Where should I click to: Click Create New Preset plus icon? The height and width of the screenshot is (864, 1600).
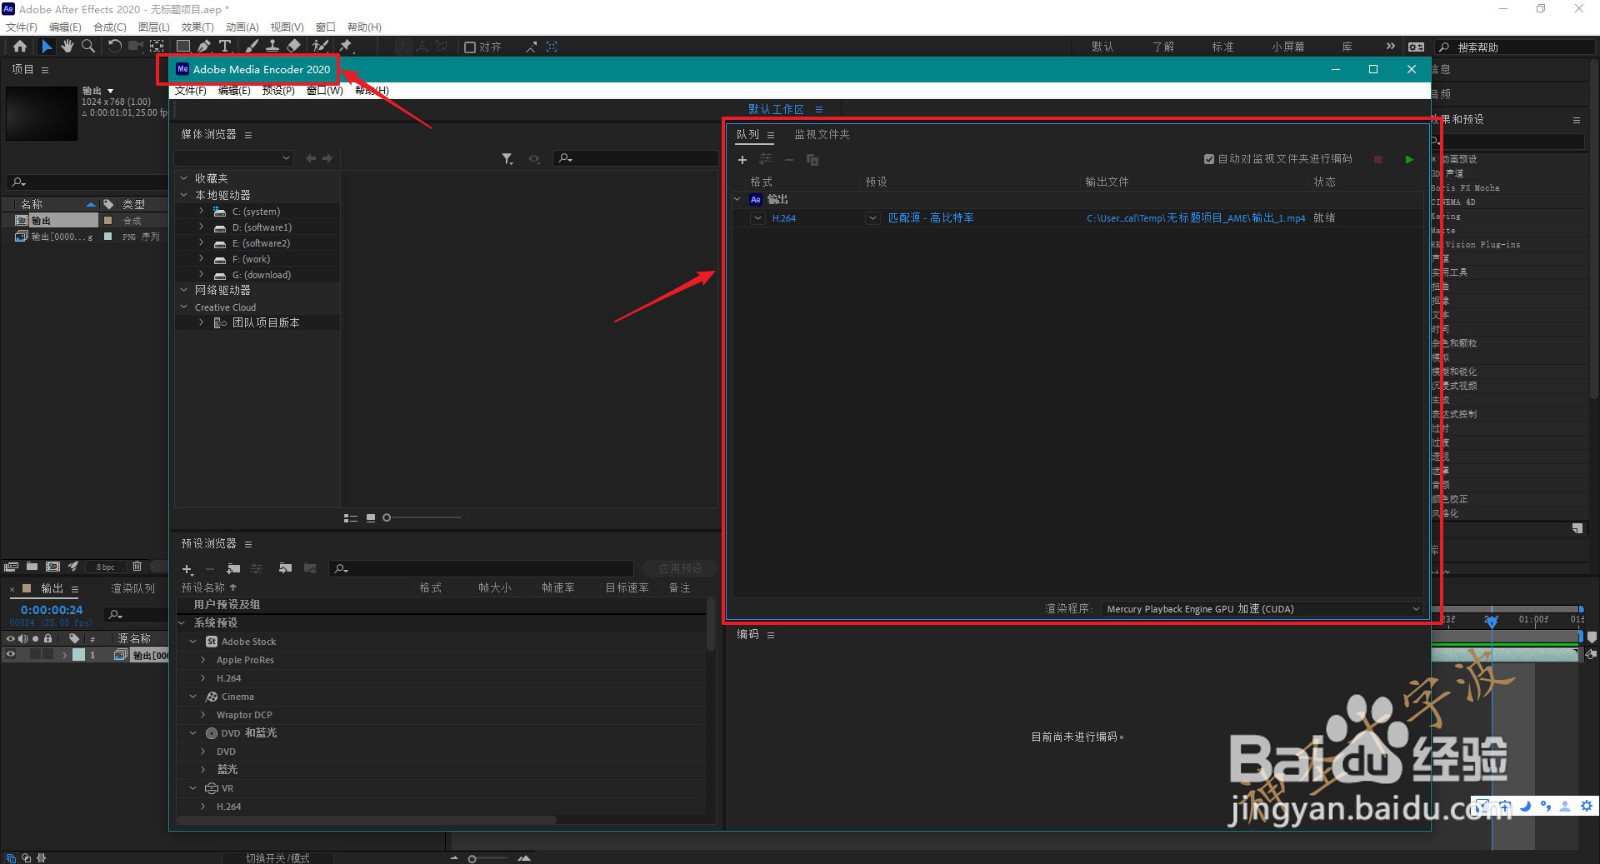pos(187,569)
